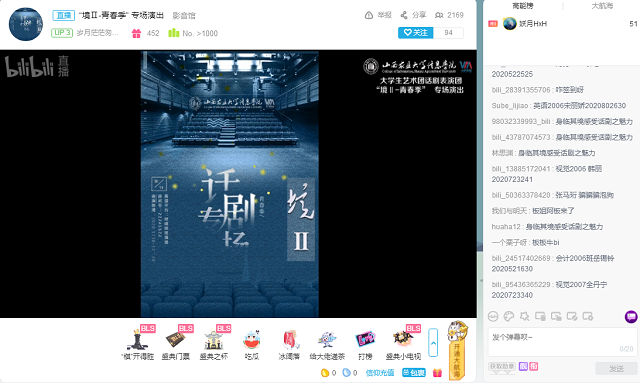This screenshot has height=383, width=640.
Task: Click the 分享 share icon
Action: click(404, 15)
